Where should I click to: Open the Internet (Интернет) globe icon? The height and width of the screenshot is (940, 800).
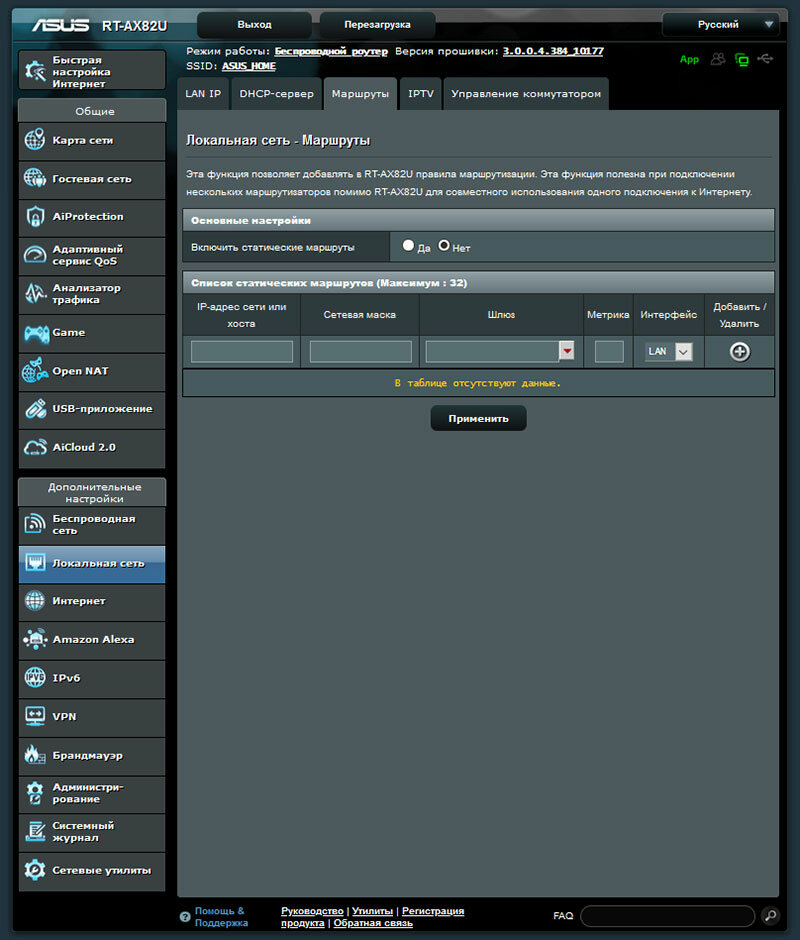point(35,601)
